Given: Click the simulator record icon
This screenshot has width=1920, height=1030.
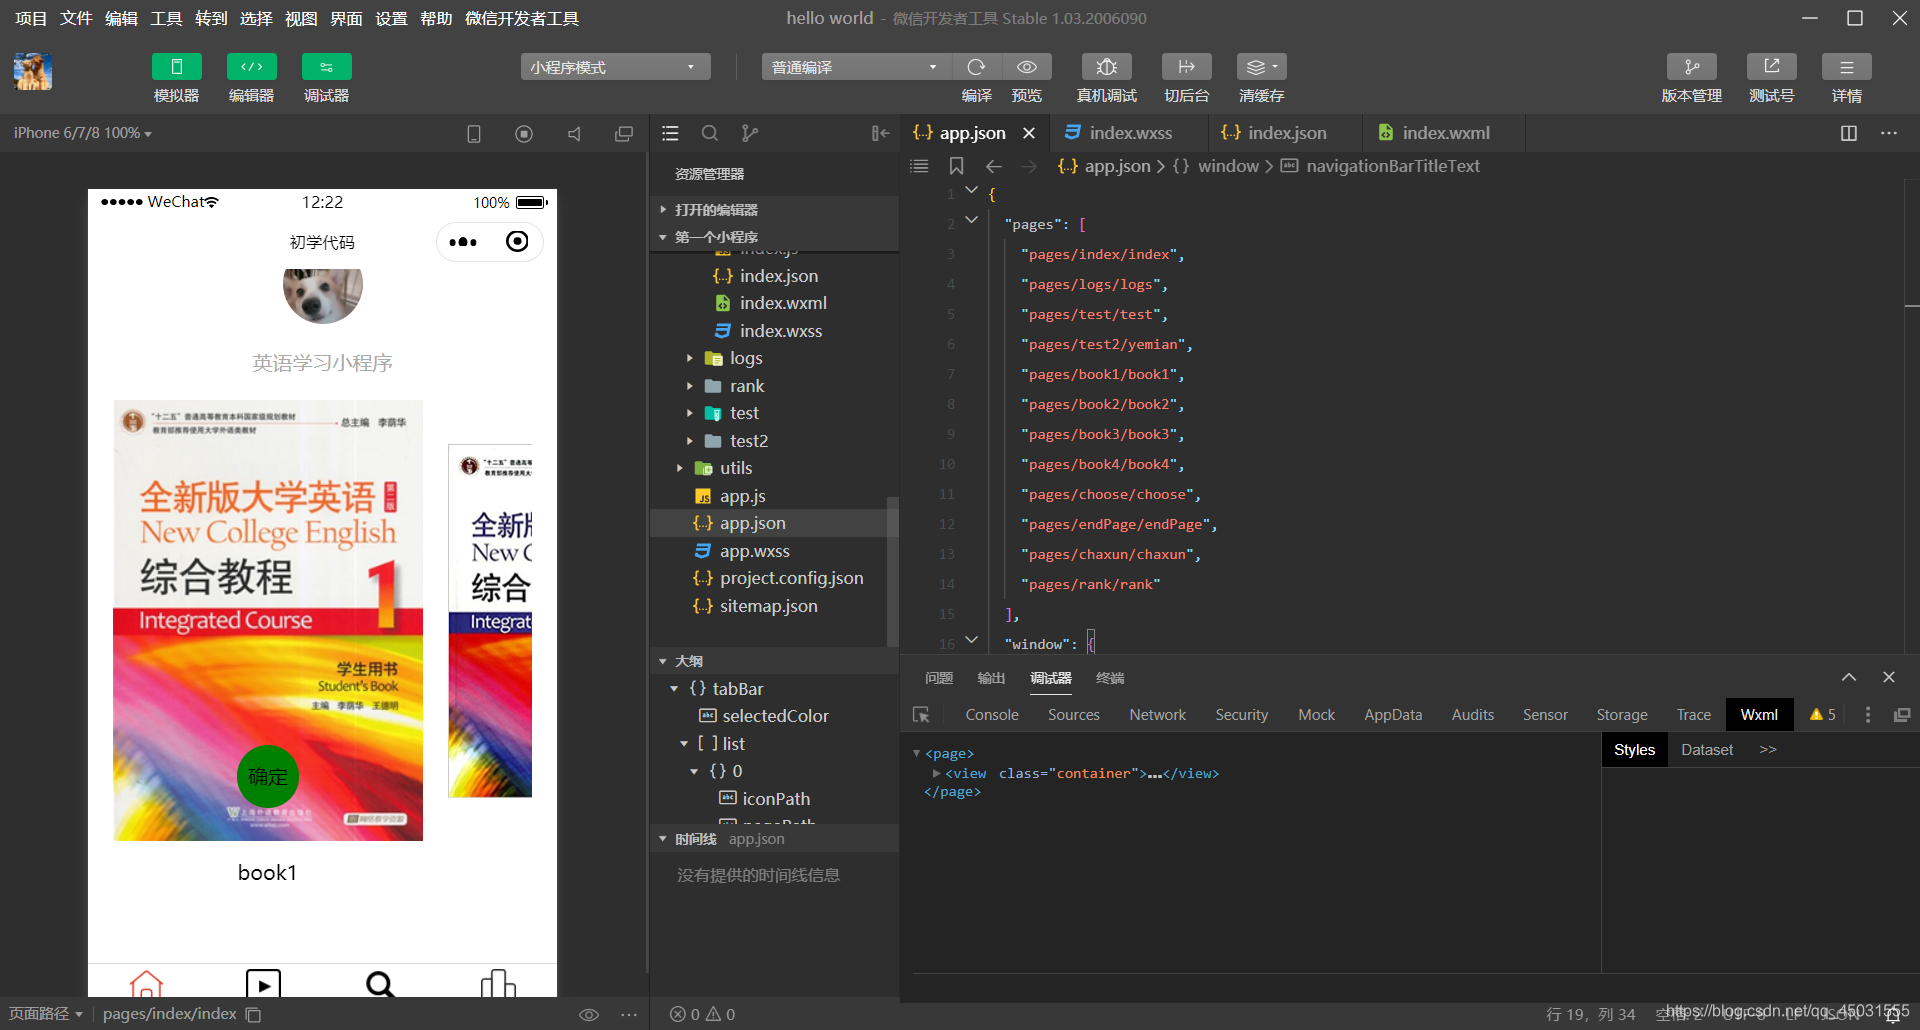Looking at the screenshot, I should point(524,134).
